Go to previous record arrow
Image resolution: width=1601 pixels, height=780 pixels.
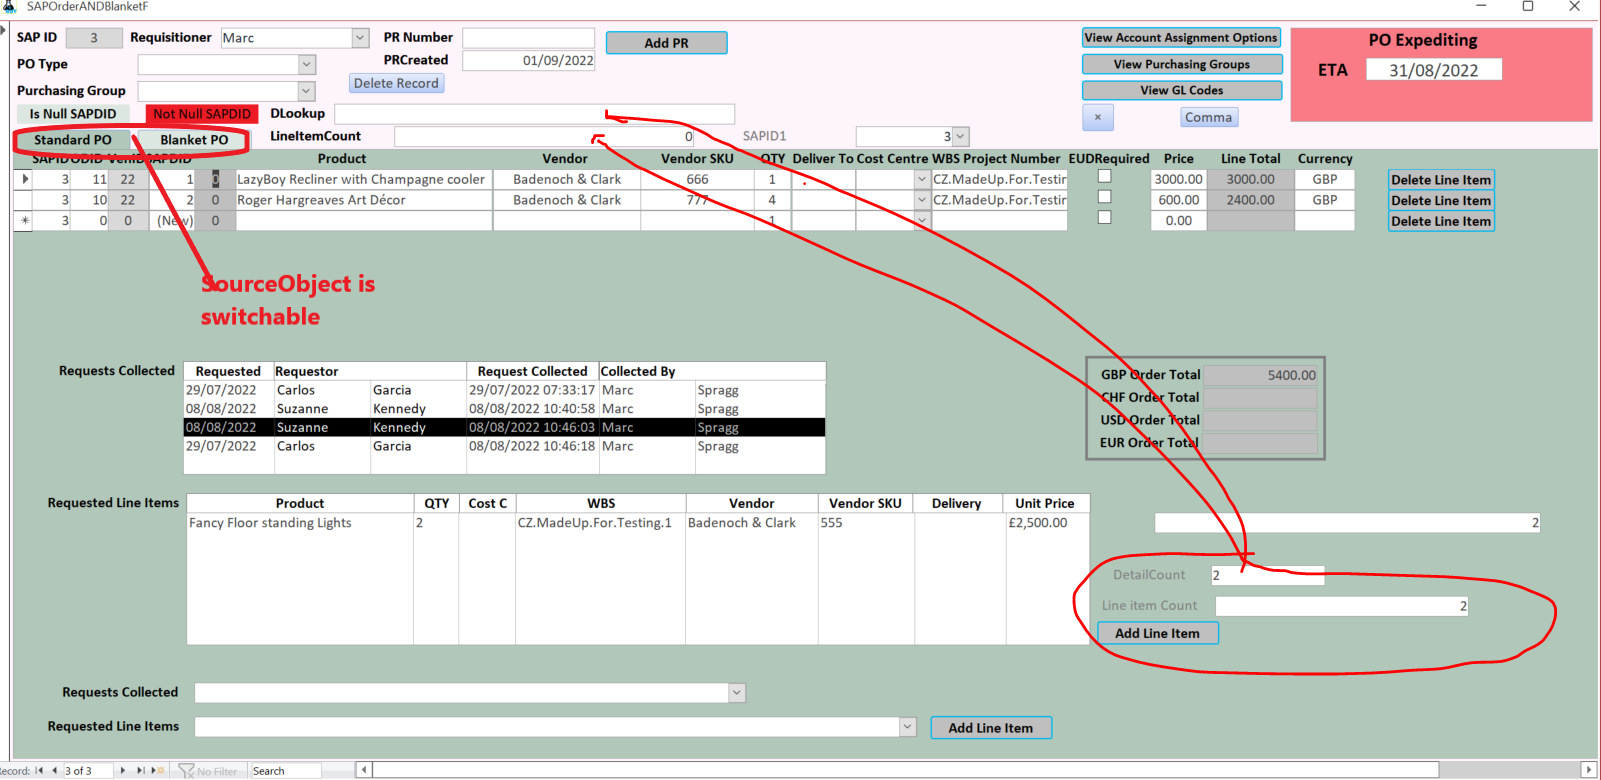coord(54,770)
